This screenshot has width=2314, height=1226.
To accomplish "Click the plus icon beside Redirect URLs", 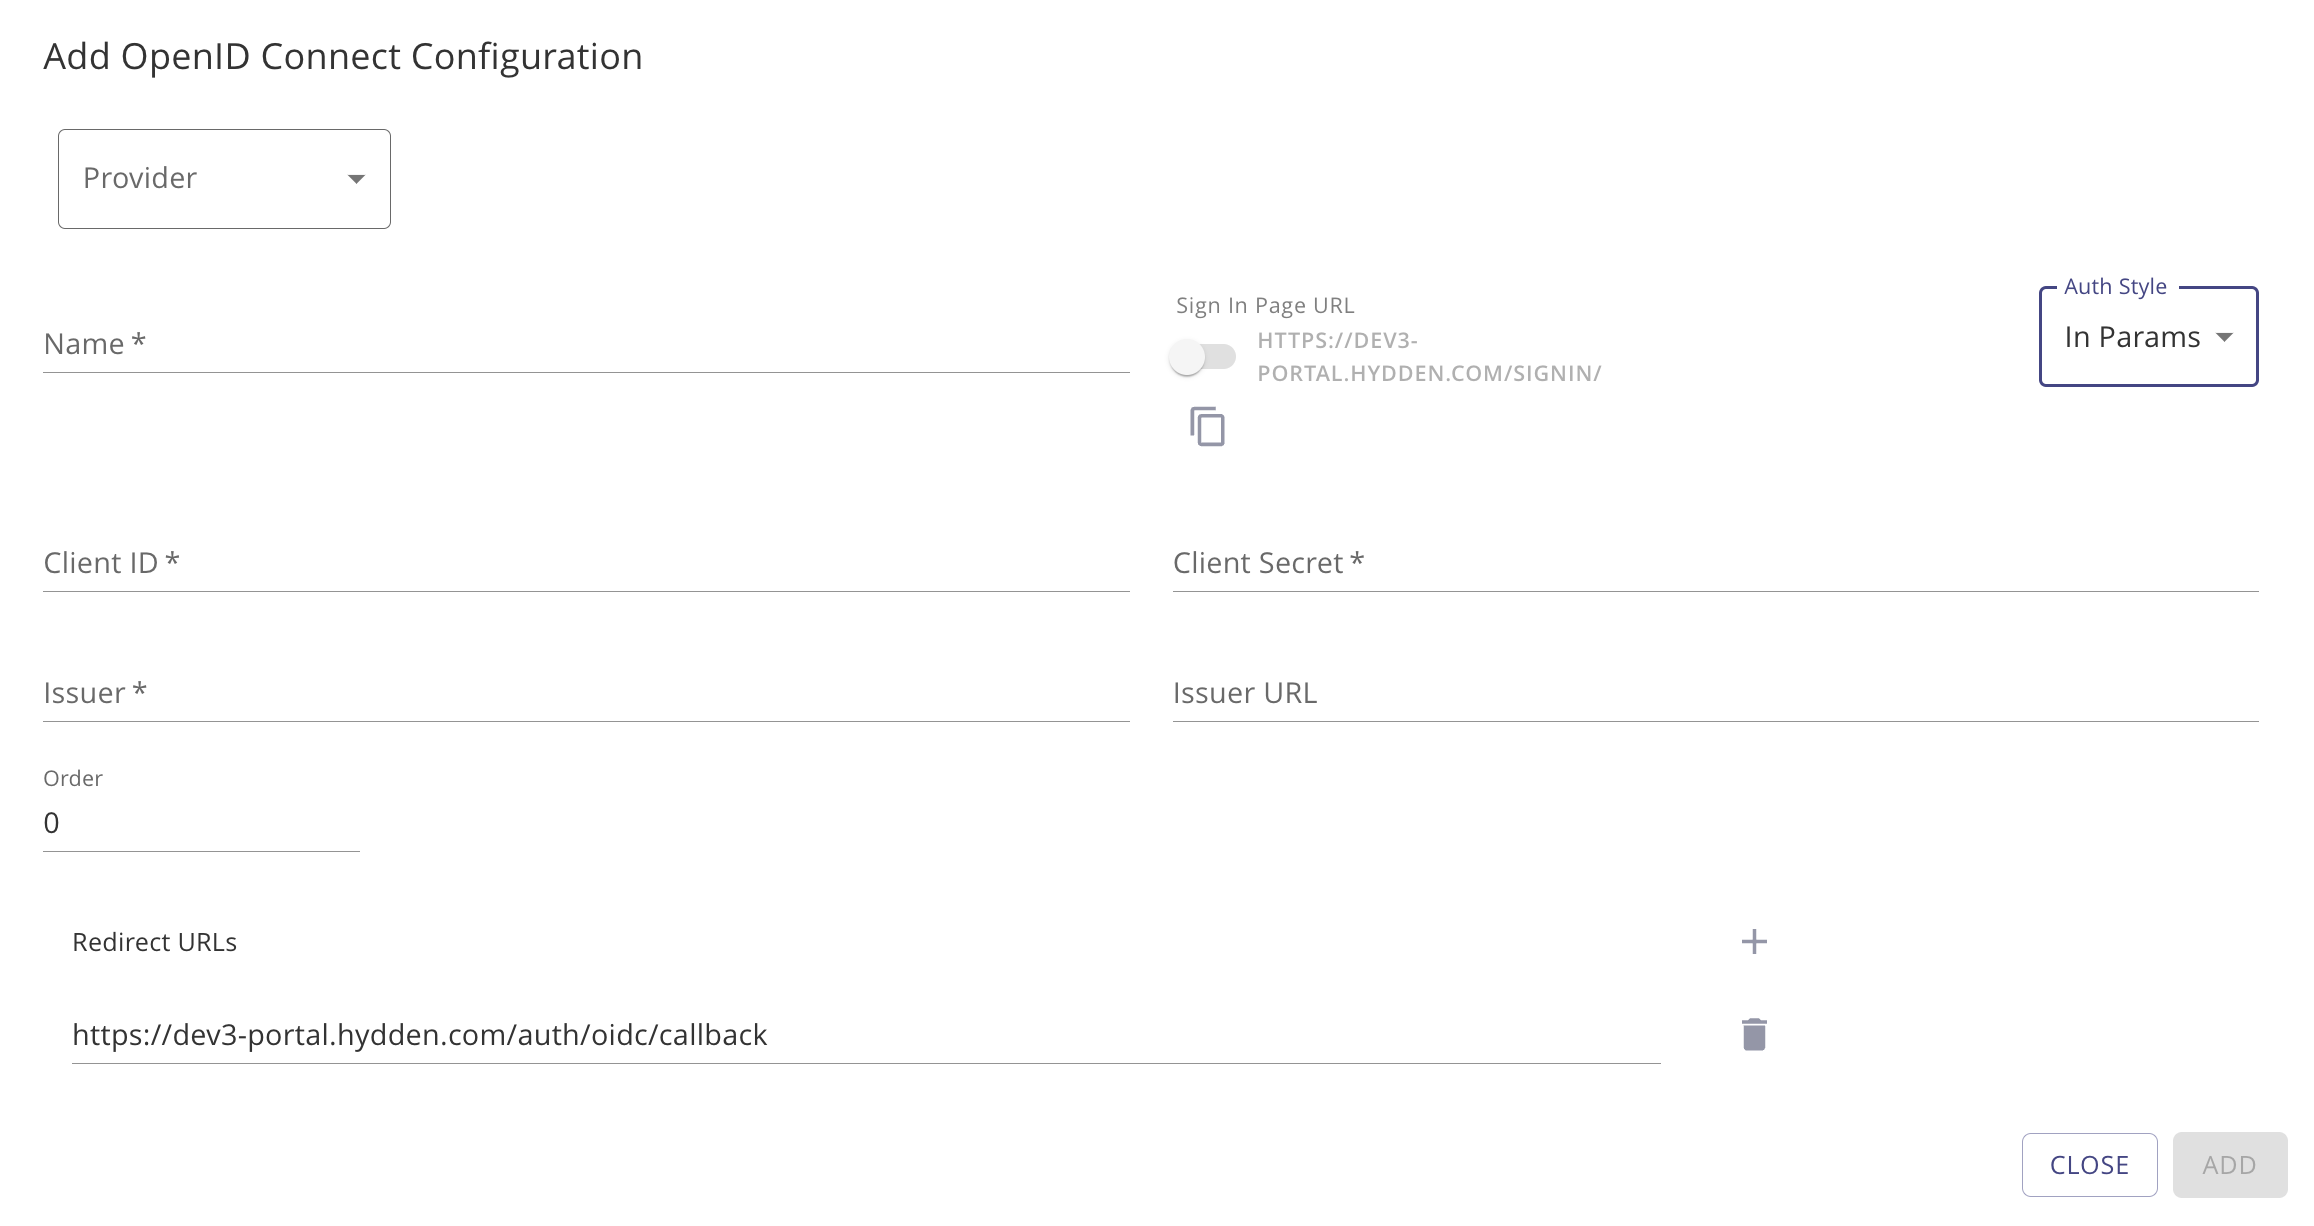I will coord(1754,941).
